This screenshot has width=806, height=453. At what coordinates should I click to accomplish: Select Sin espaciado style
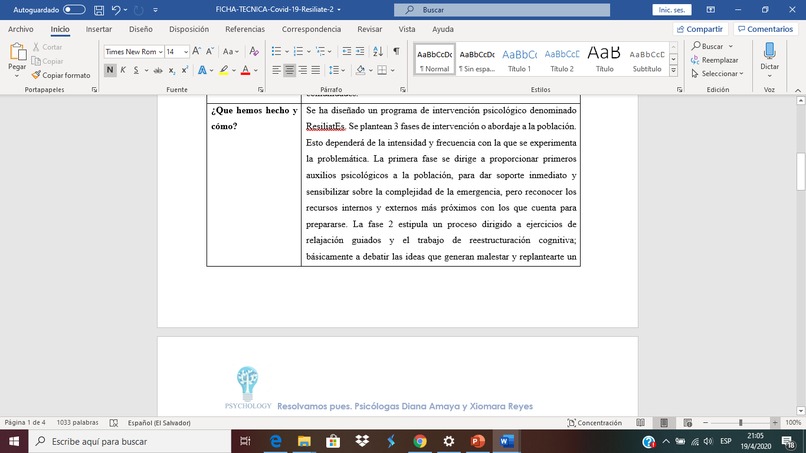coord(477,60)
